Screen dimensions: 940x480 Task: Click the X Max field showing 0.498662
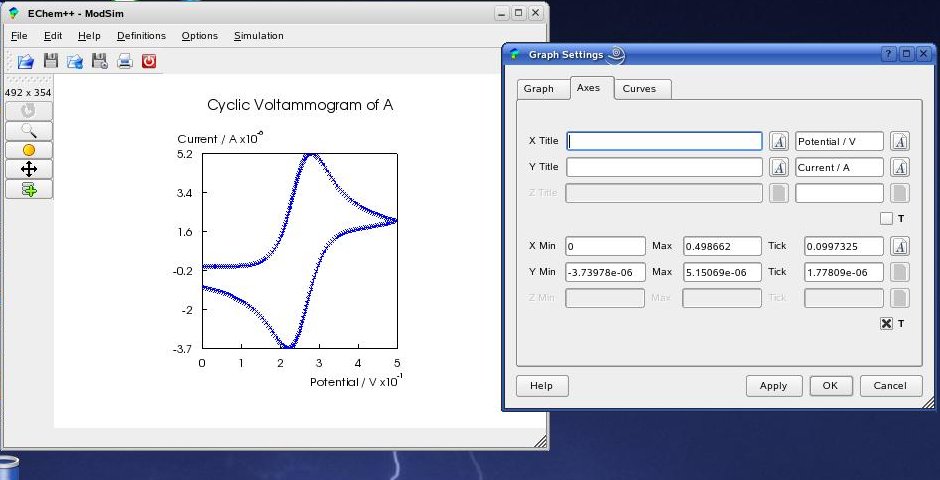(722, 246)
